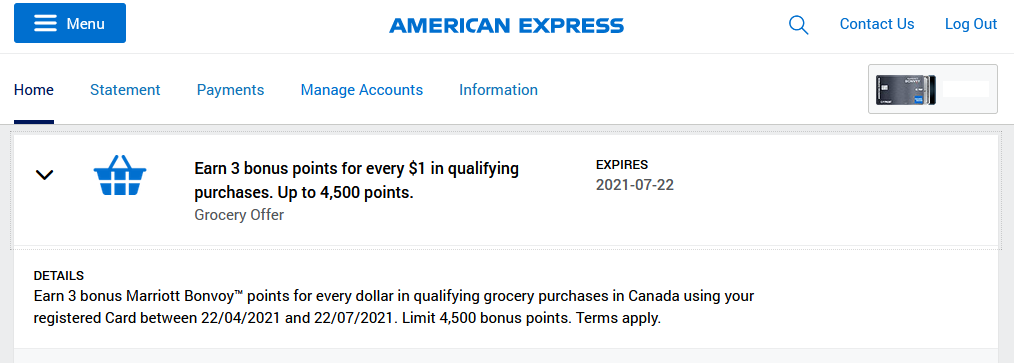The image size is (1014, 363).
Task: Switch to the Statement tab
Action: tap(125, 90)
